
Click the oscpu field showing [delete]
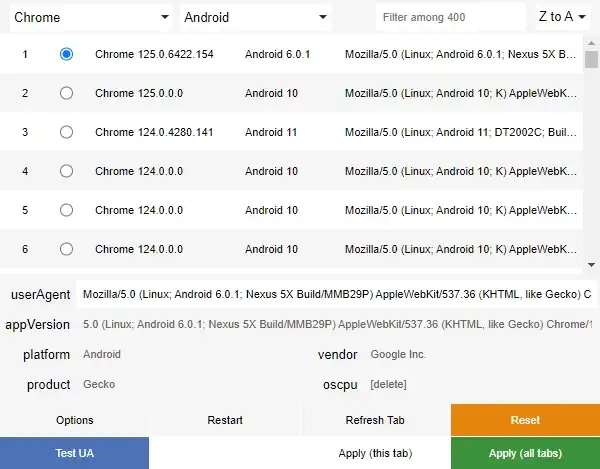480,384
